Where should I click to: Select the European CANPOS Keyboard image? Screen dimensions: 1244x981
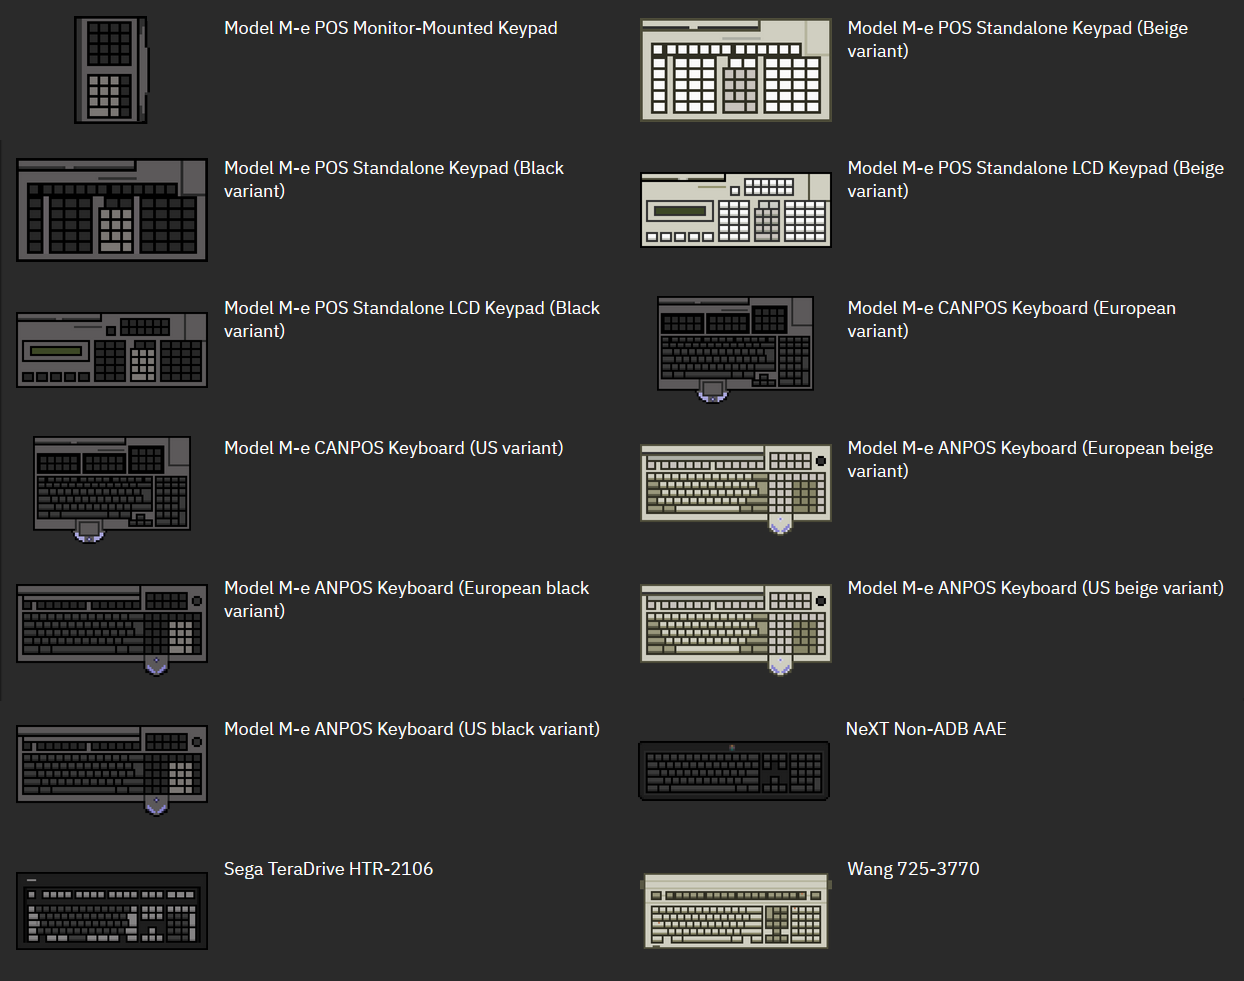[735, 345]
